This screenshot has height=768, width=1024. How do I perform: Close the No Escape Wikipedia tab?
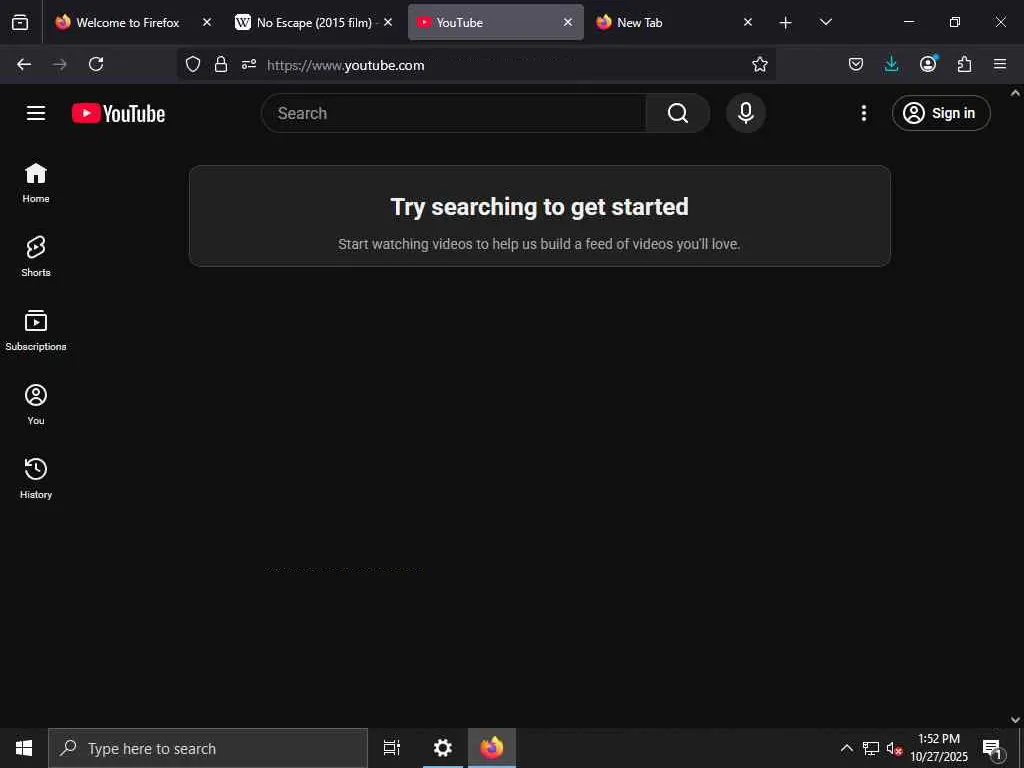pos(388,22)
